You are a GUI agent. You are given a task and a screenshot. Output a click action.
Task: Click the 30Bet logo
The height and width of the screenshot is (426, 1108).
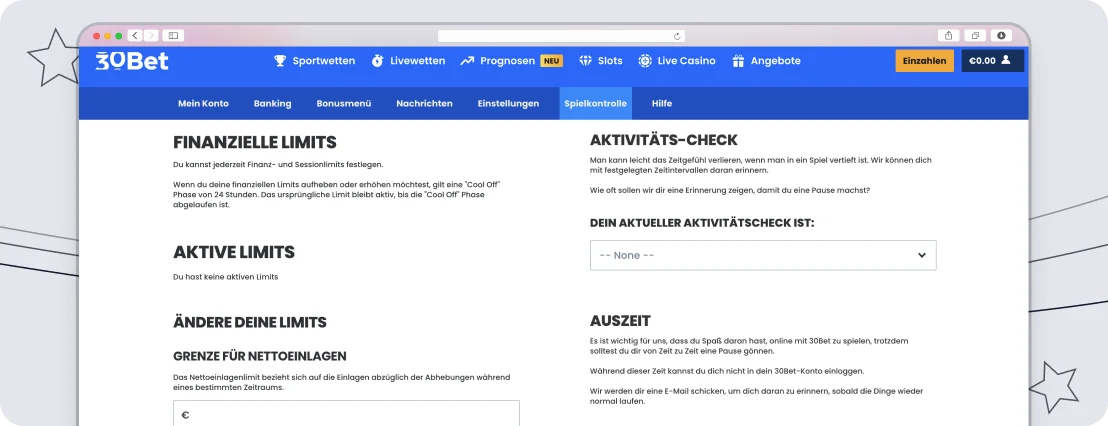(x=132, y=61)
